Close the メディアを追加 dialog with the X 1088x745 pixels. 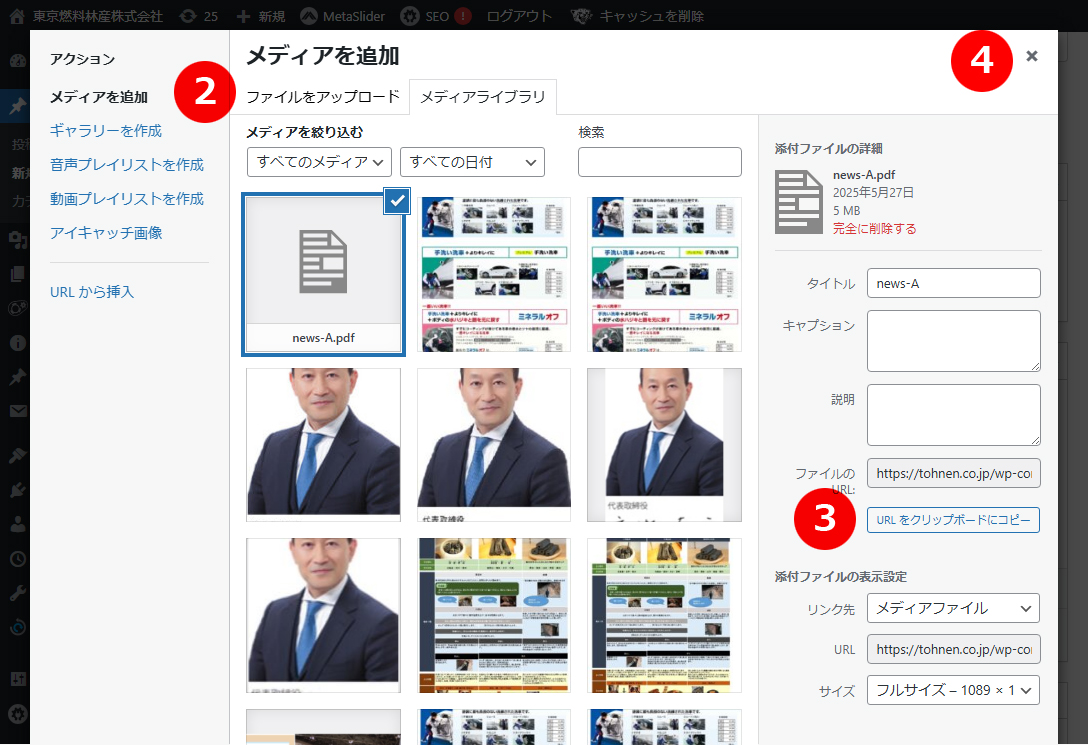click(1032, 56)
